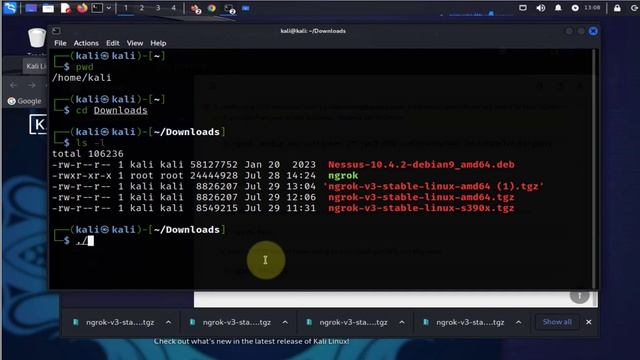Launch Firefox from the top panel
The width and height of the screenshot is (640, 360).
pyautogui.click(x=82, y=8)
